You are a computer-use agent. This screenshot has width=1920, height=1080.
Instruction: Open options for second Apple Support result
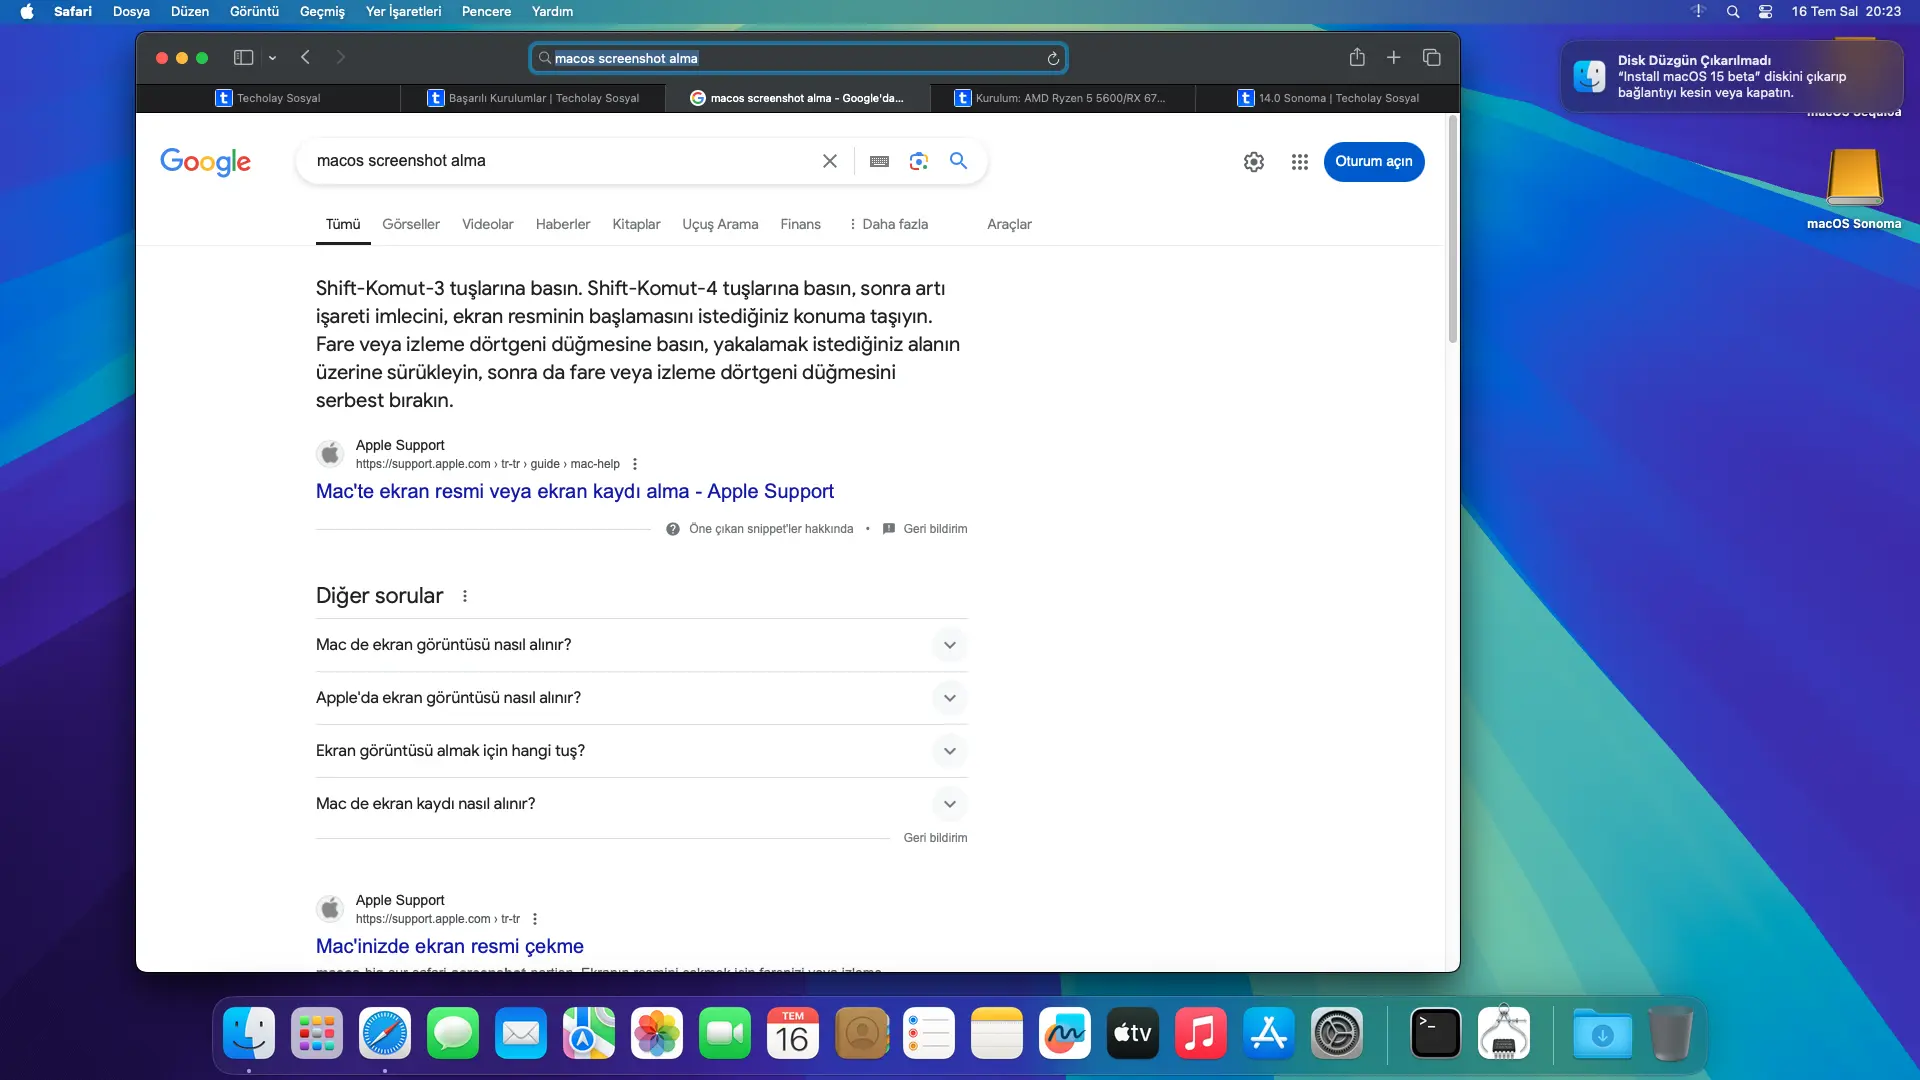pos(535,919)
